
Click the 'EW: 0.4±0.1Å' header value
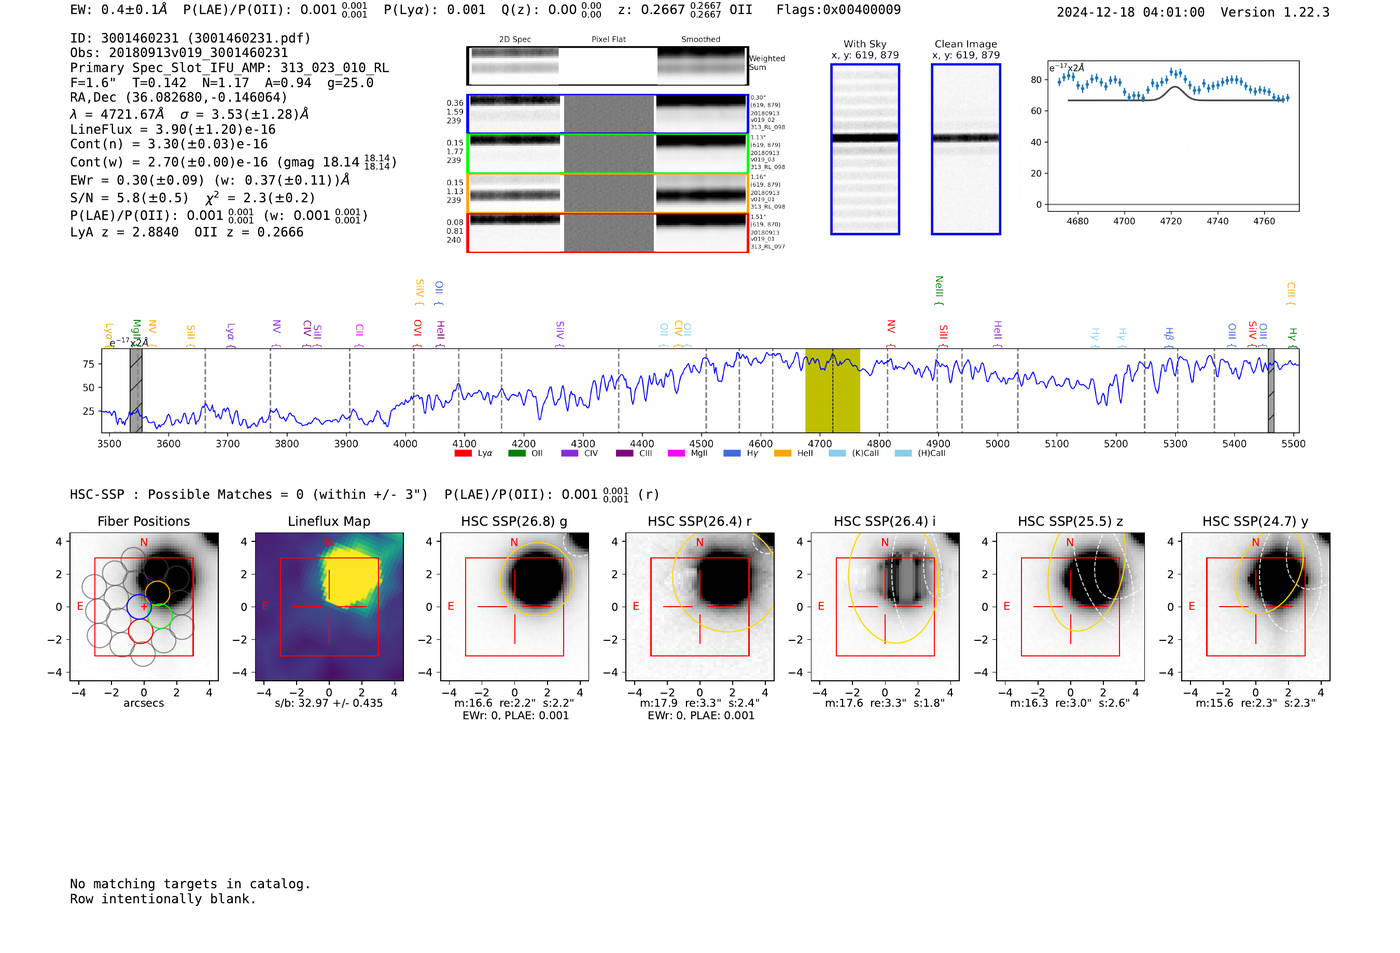(x=118, y=10)
